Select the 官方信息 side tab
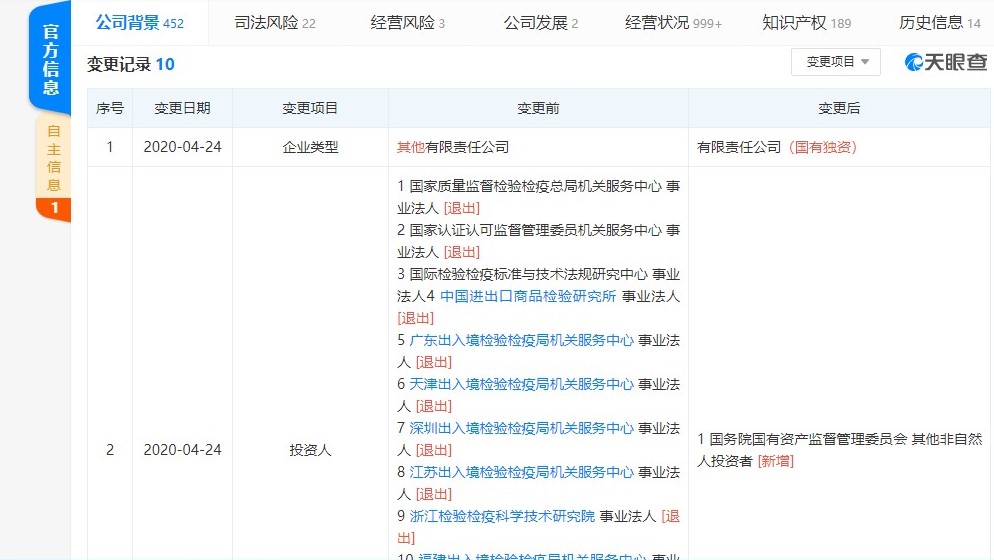Viewport: 994px width, 560px height. pos(51,58)
